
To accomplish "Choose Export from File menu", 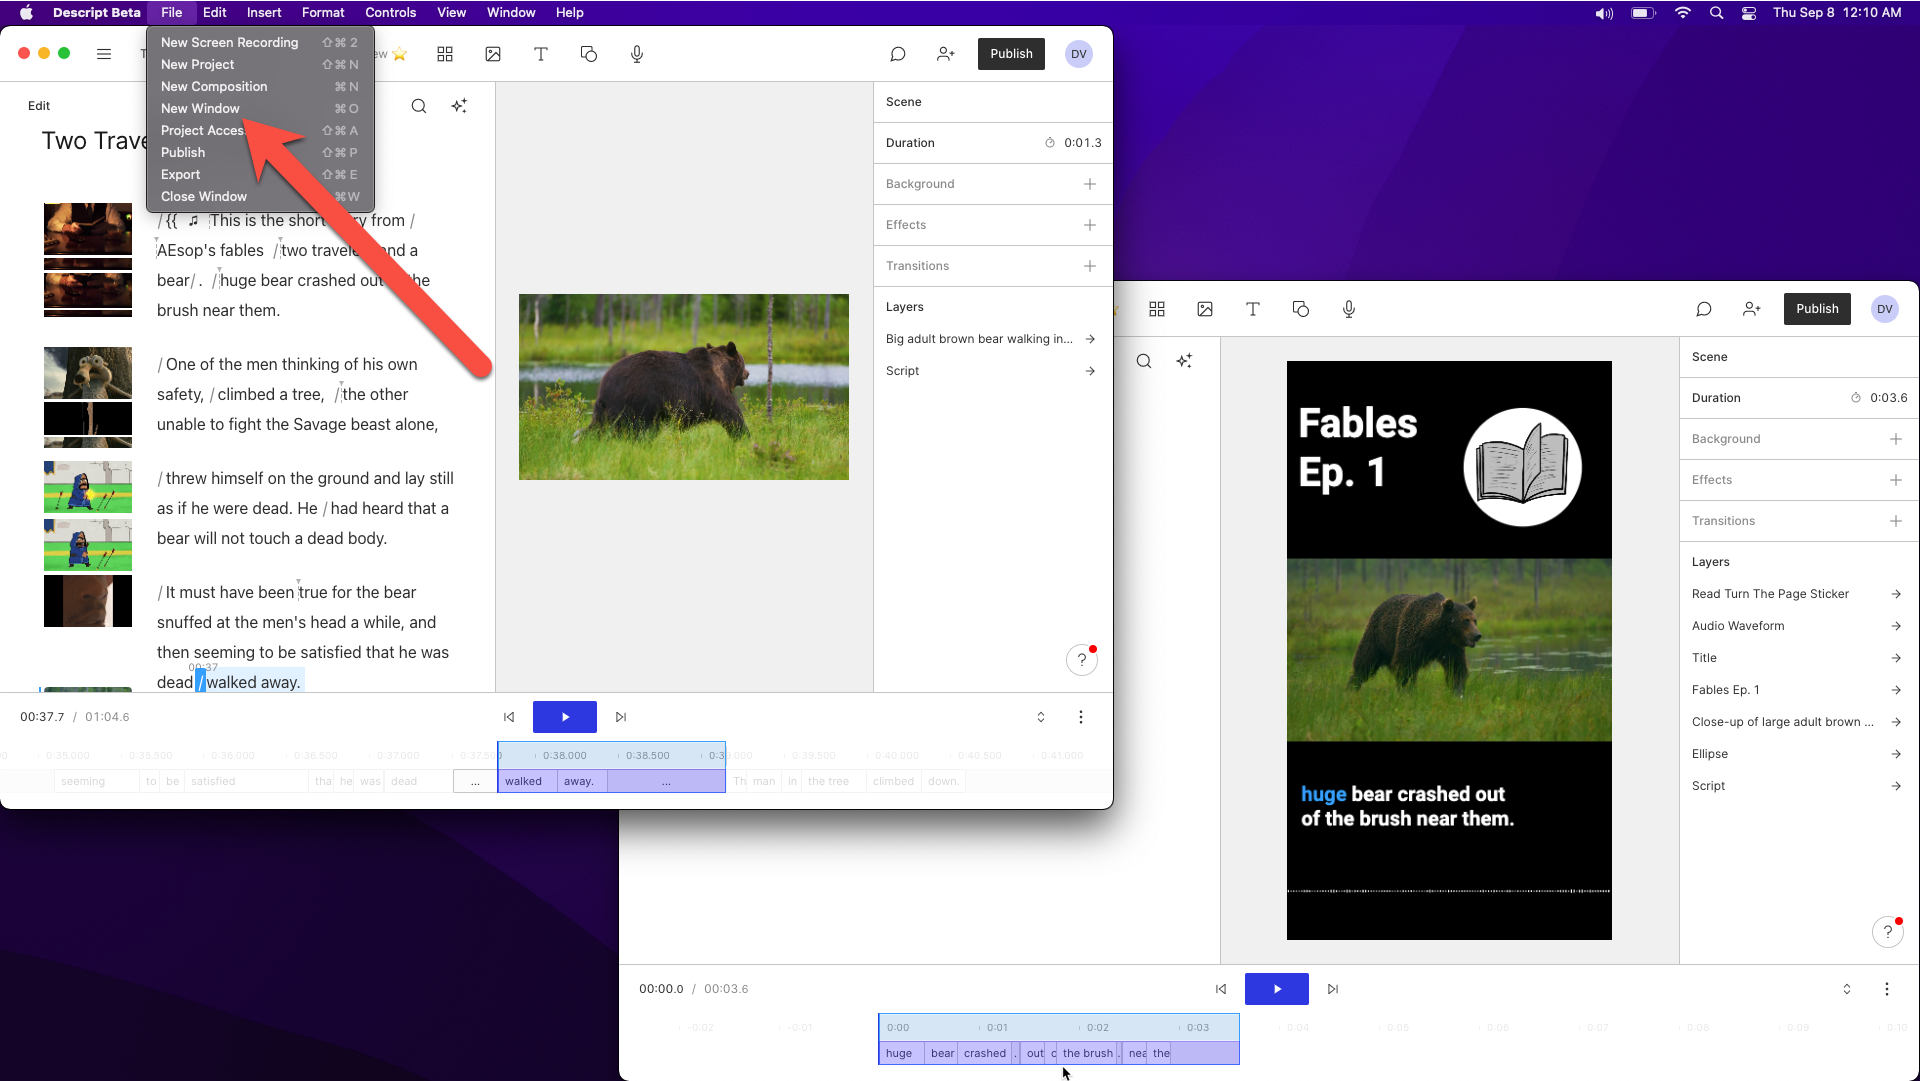I will (260, 174).
